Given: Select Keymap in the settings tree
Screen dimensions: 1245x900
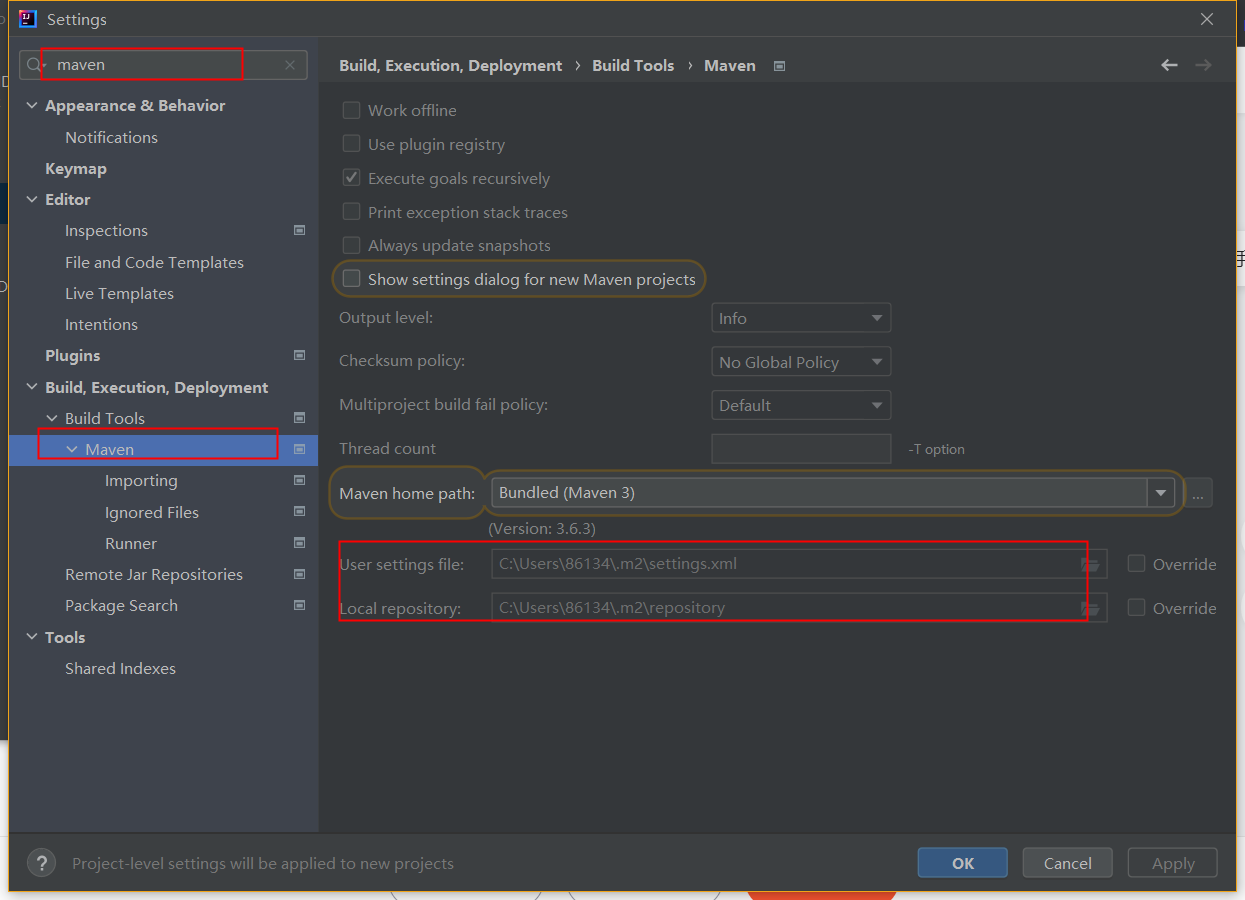Looking at the screenshot, I should [x=76, y=168].
